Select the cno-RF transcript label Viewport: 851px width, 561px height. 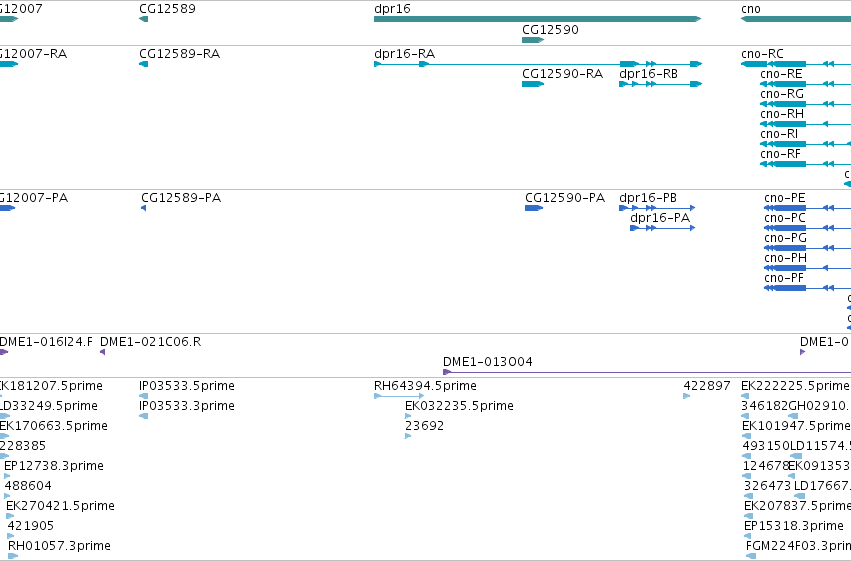pos(780,154)
